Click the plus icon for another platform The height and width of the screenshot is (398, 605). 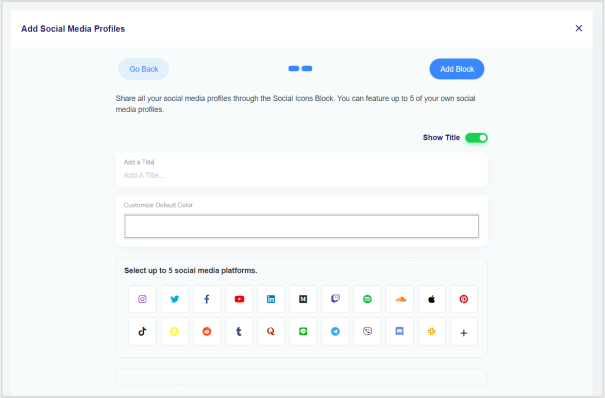tap(464, 332)
